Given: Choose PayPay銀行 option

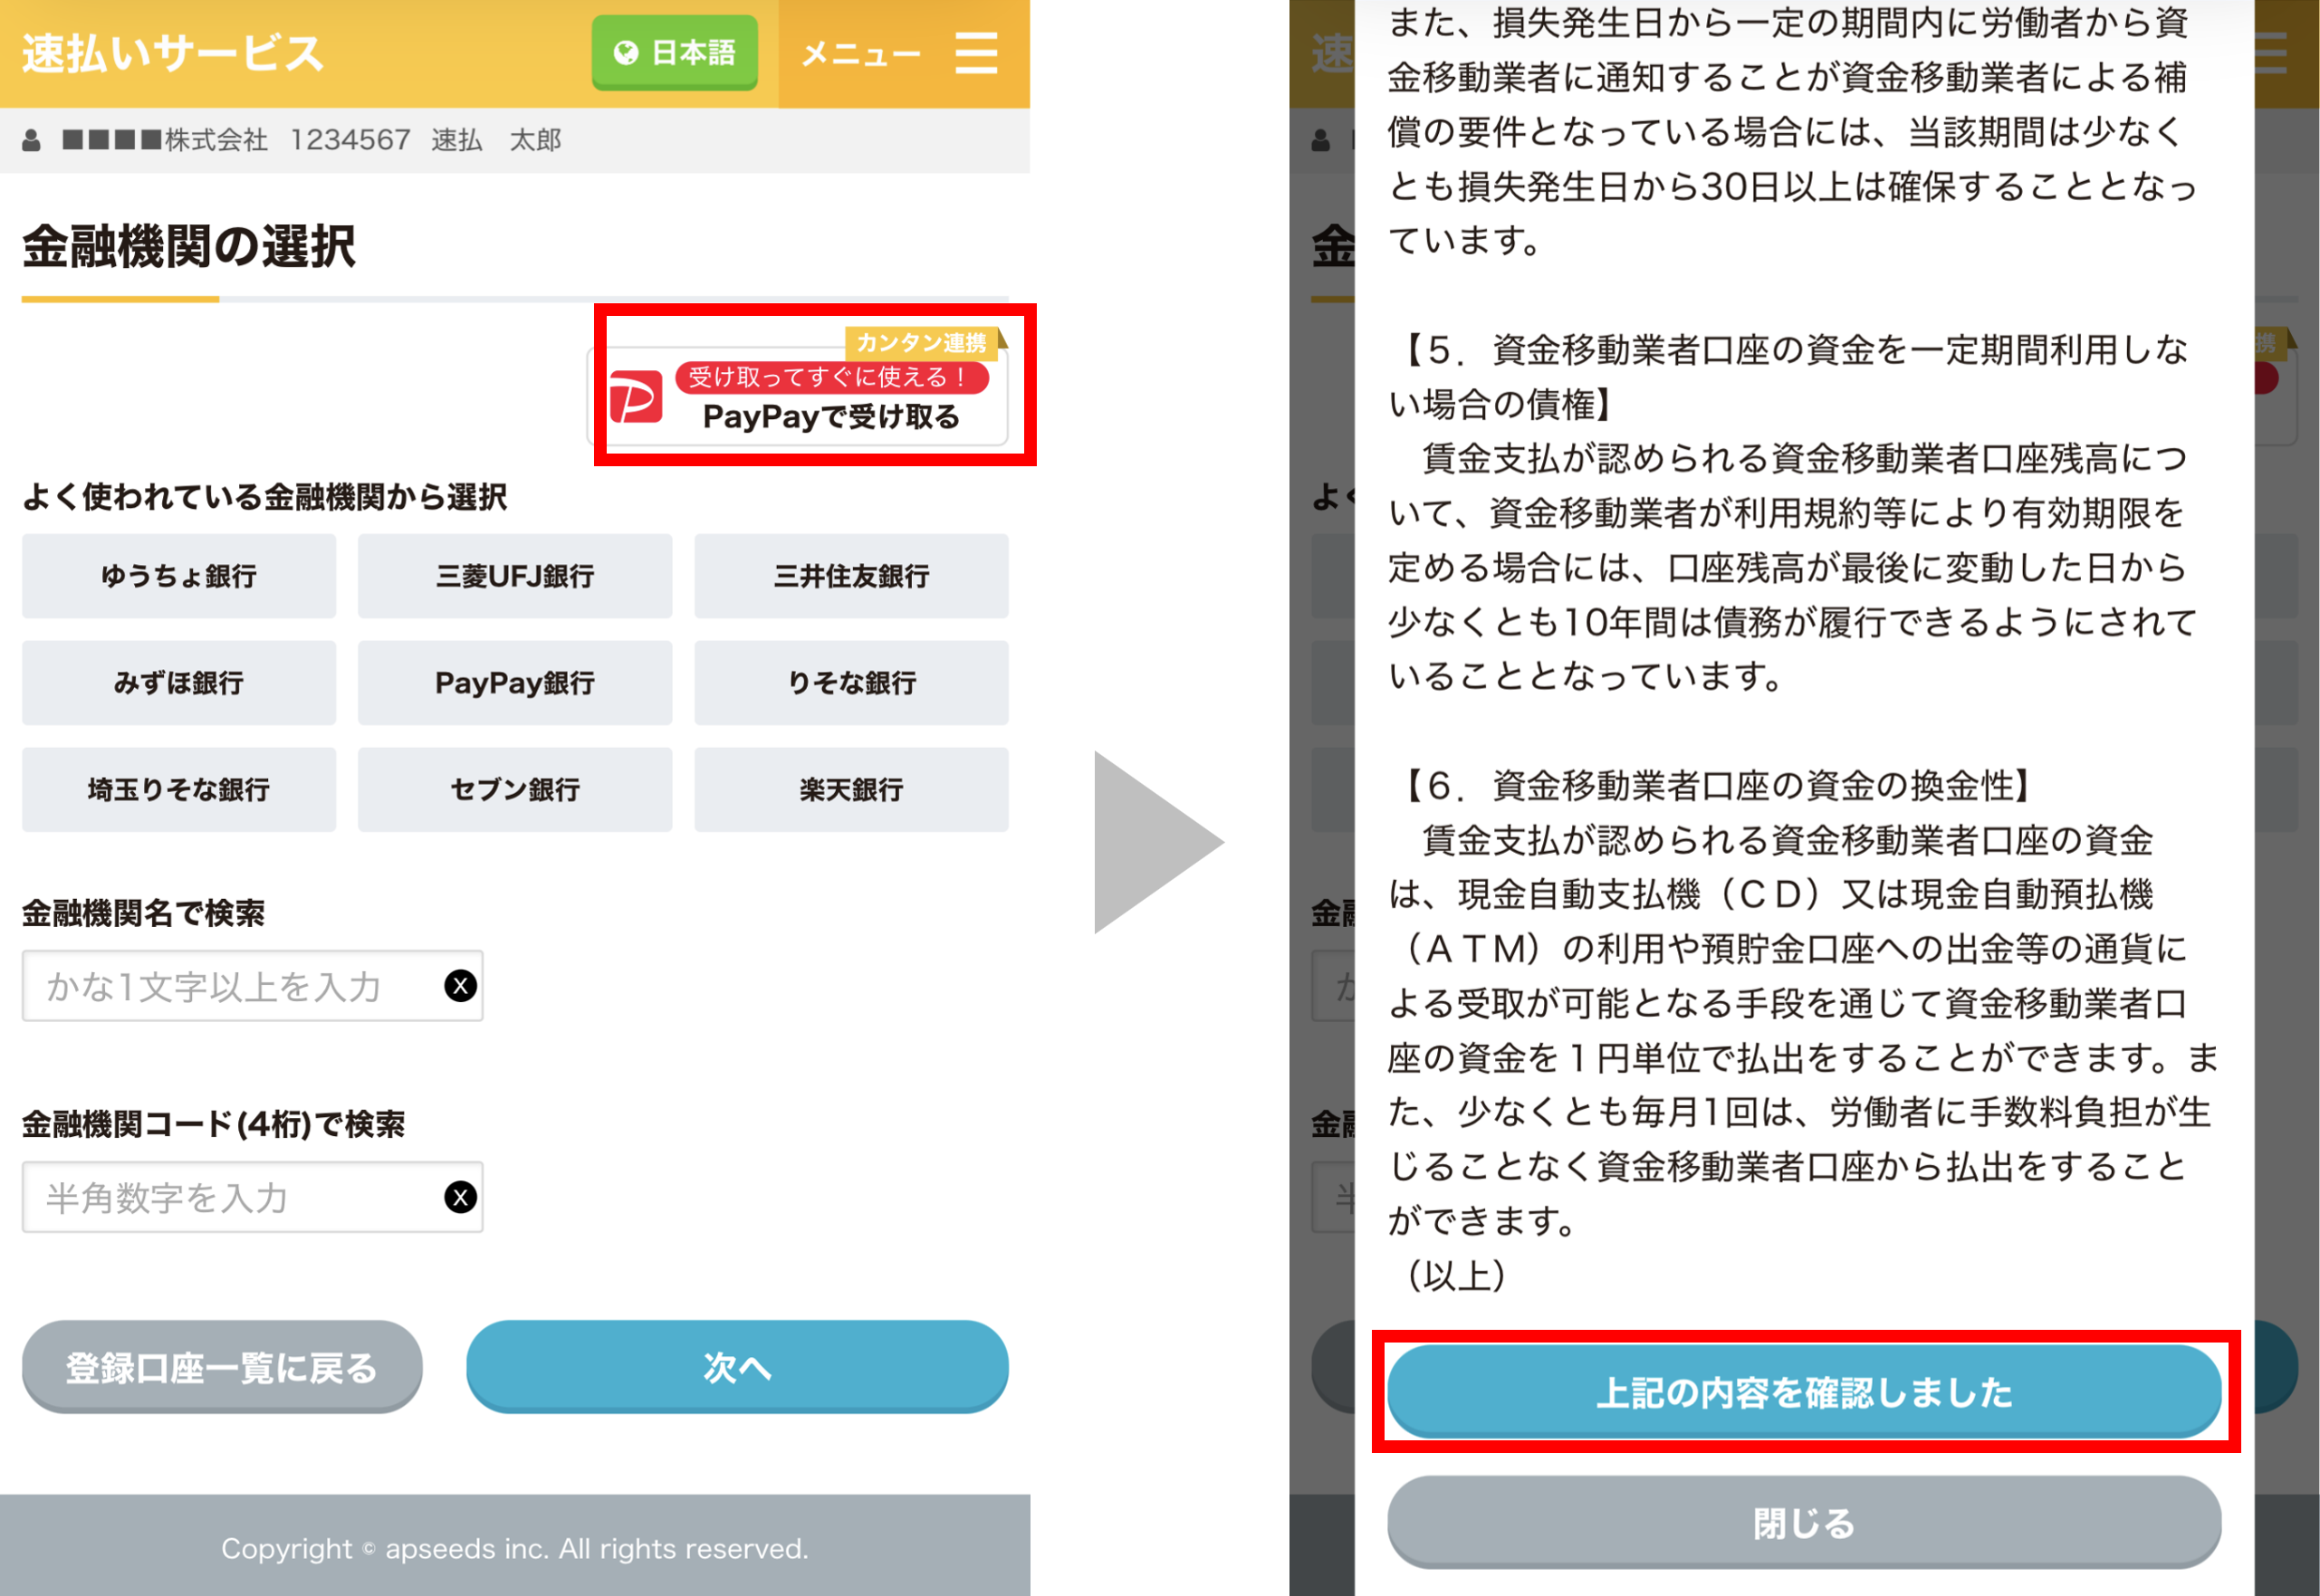Looking at the screenshot, I should [515, 683].
